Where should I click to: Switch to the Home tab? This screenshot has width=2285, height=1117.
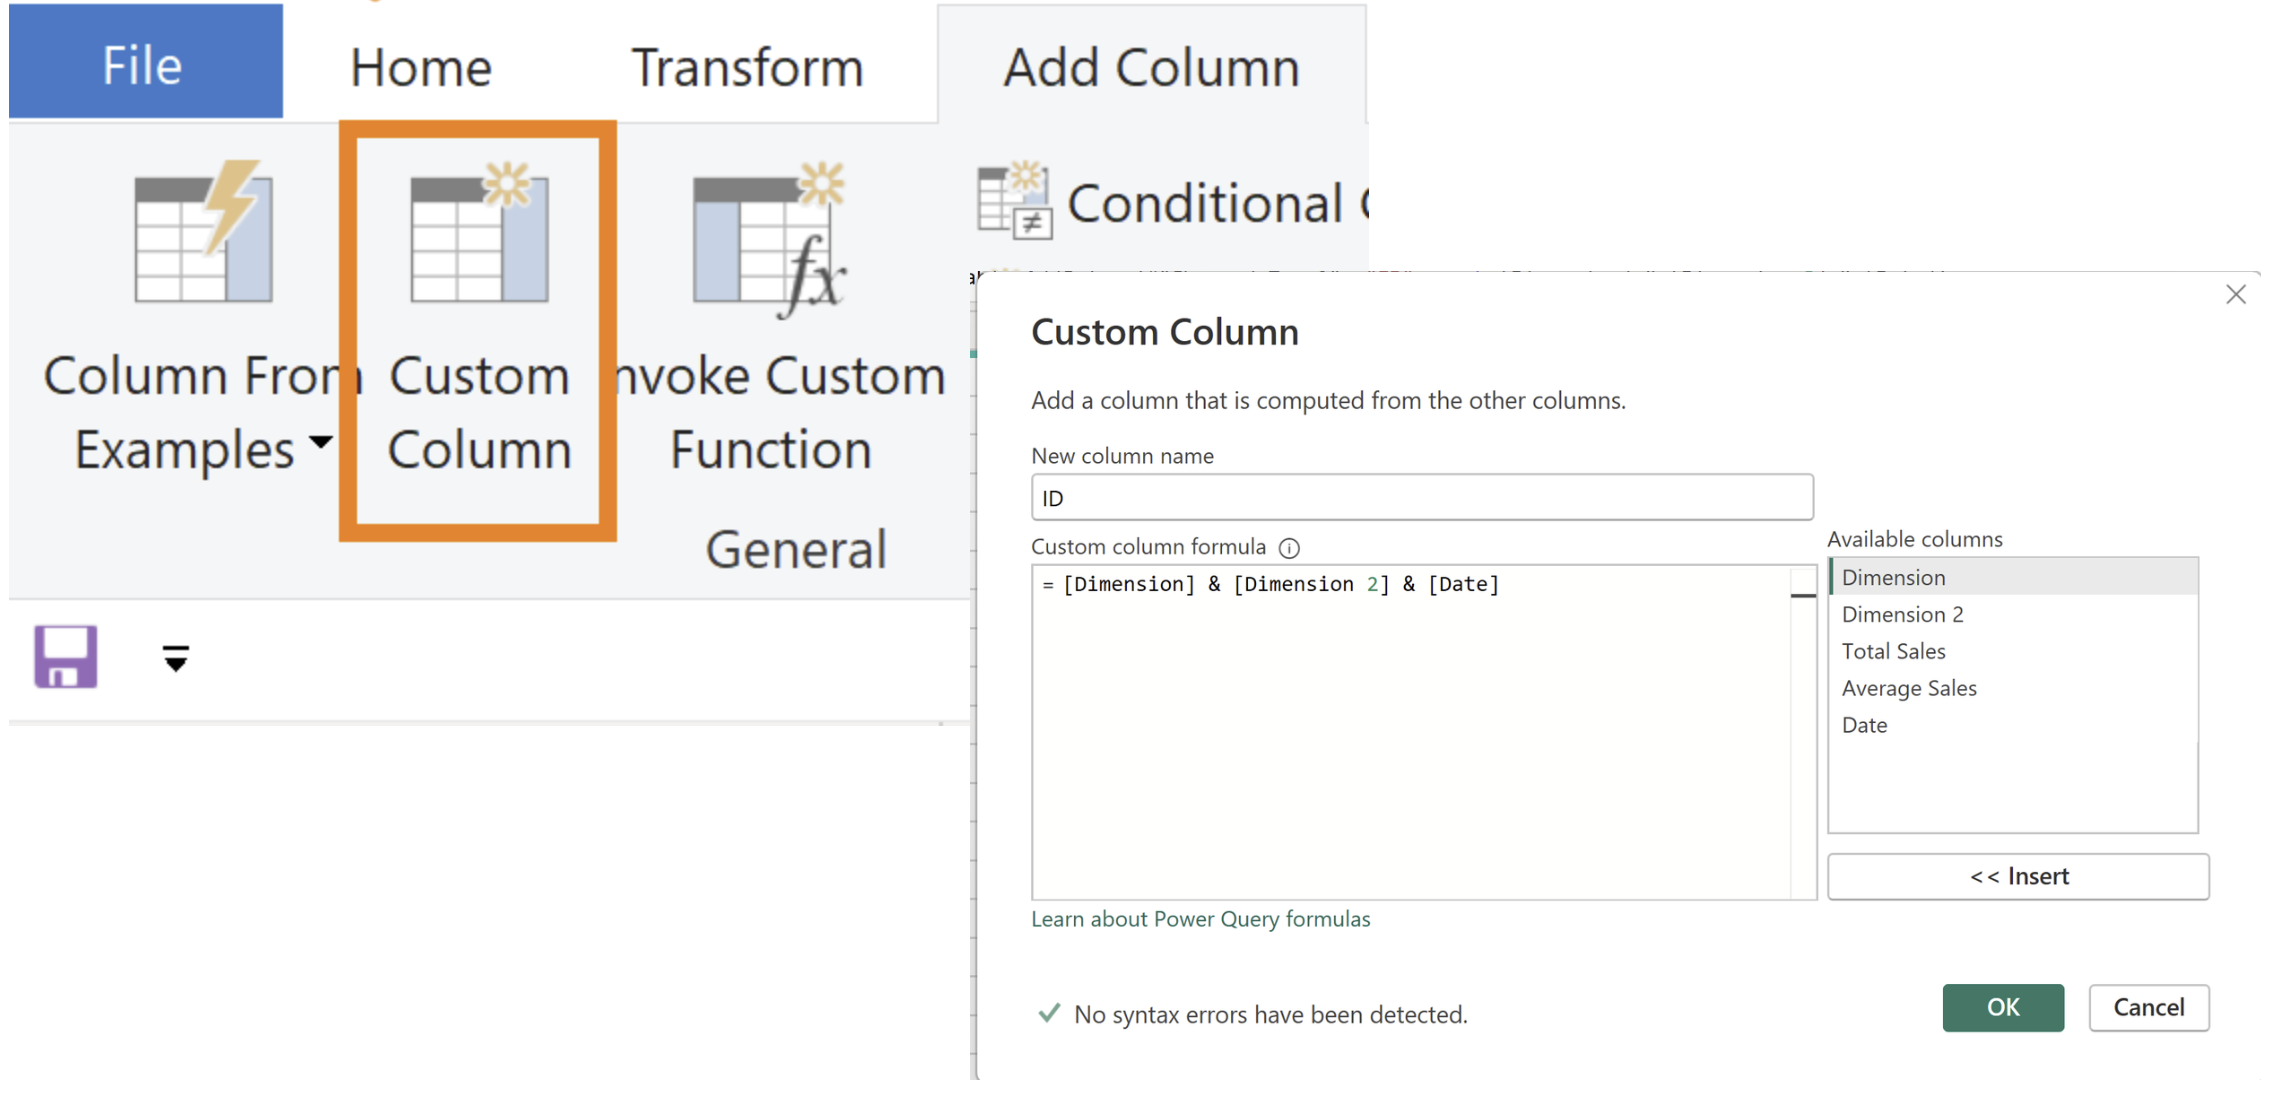420,68
